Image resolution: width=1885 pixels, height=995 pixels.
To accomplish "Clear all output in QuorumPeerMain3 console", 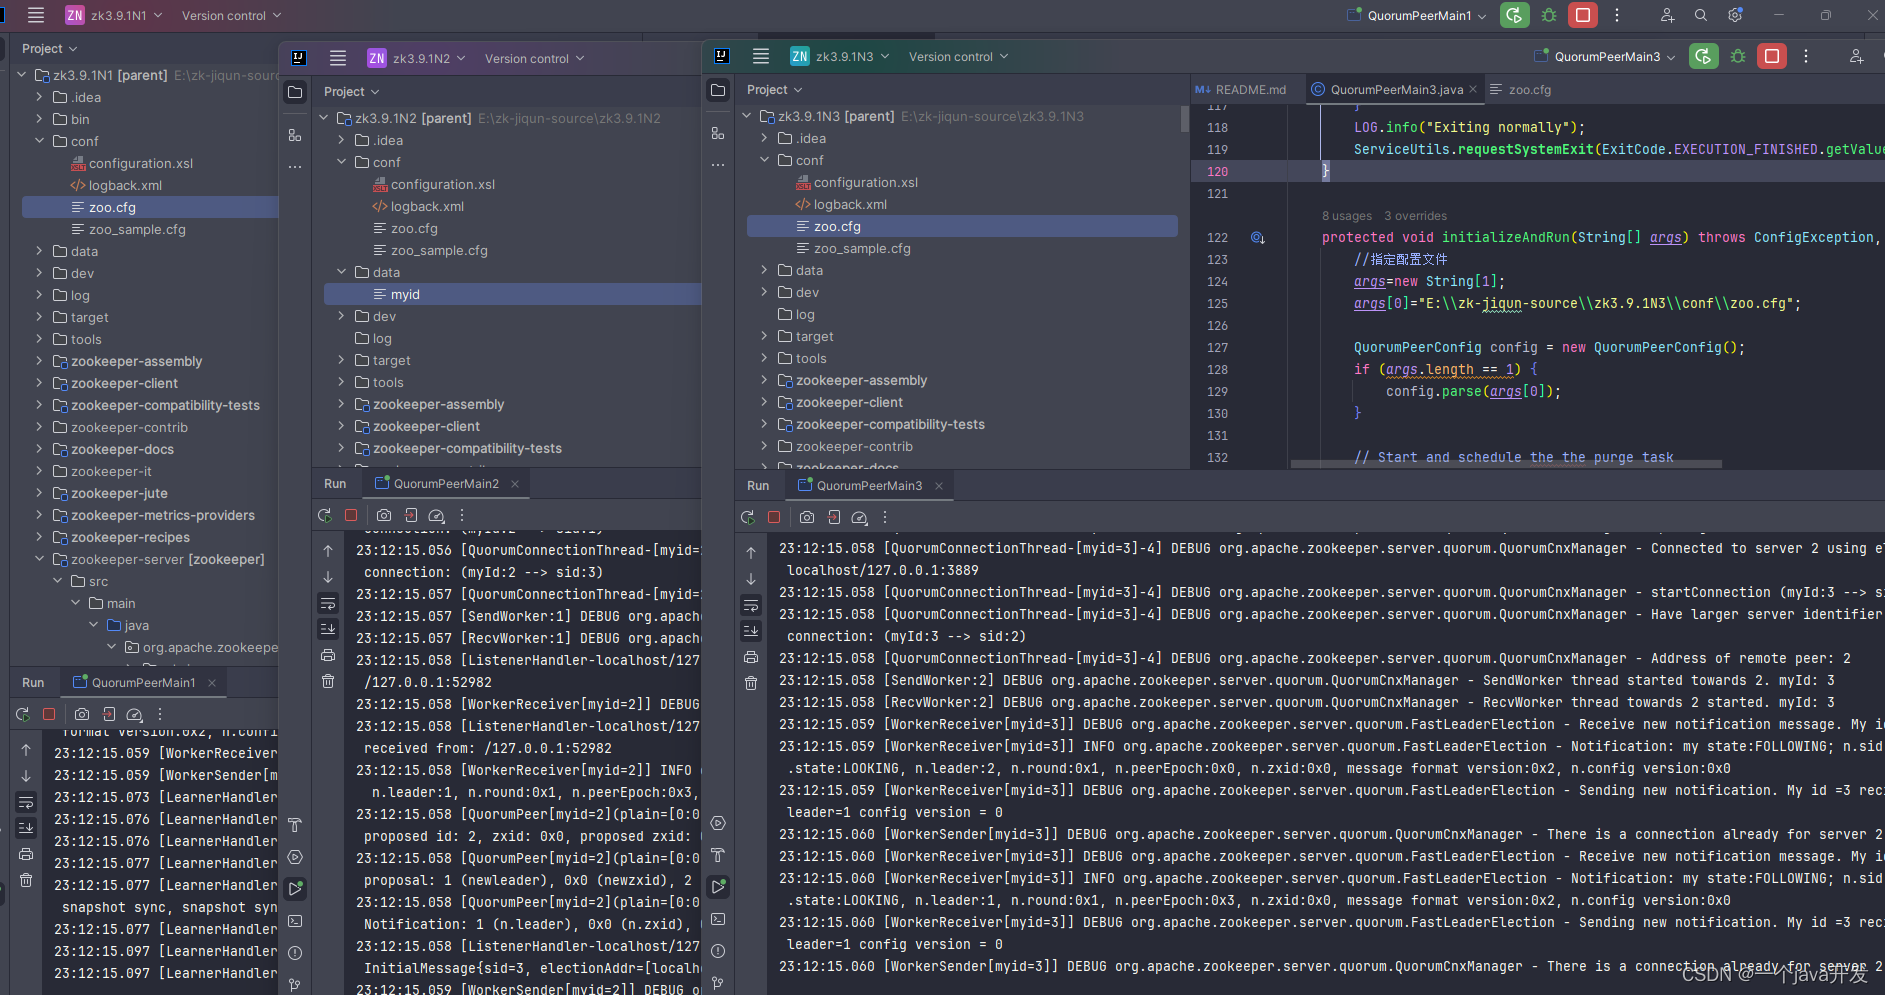I will (x=751, y=683).
